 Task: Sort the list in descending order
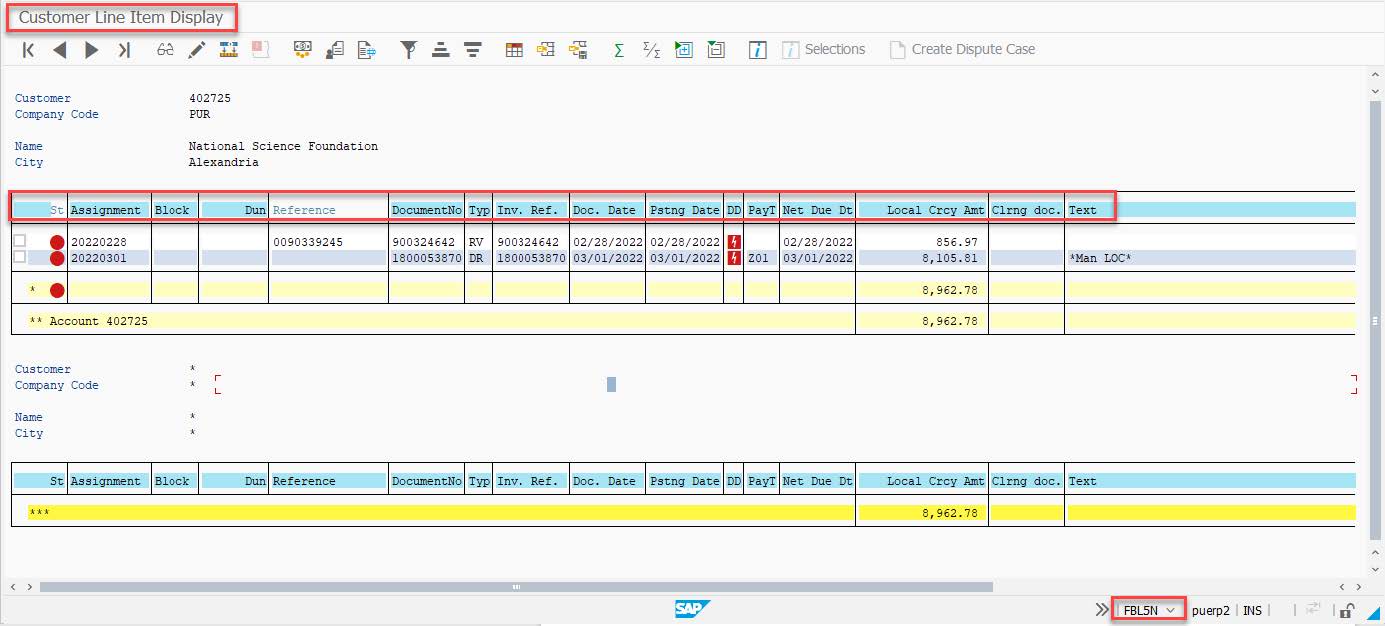(473, 49)
